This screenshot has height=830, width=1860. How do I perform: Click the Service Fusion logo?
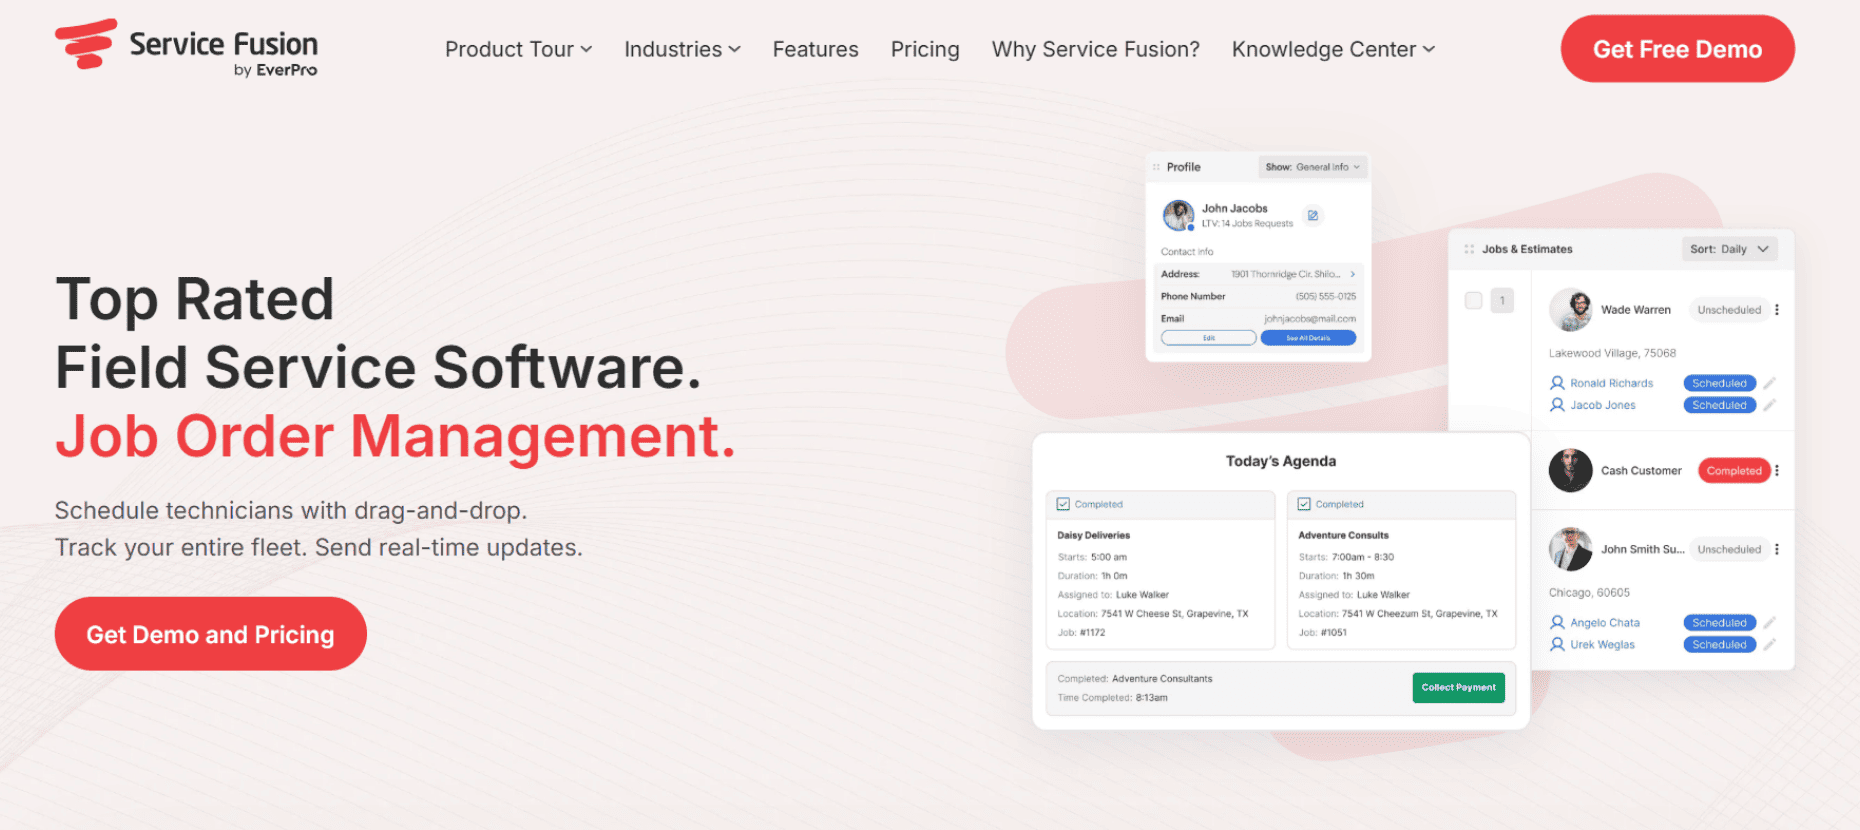(x=186, y=46)
